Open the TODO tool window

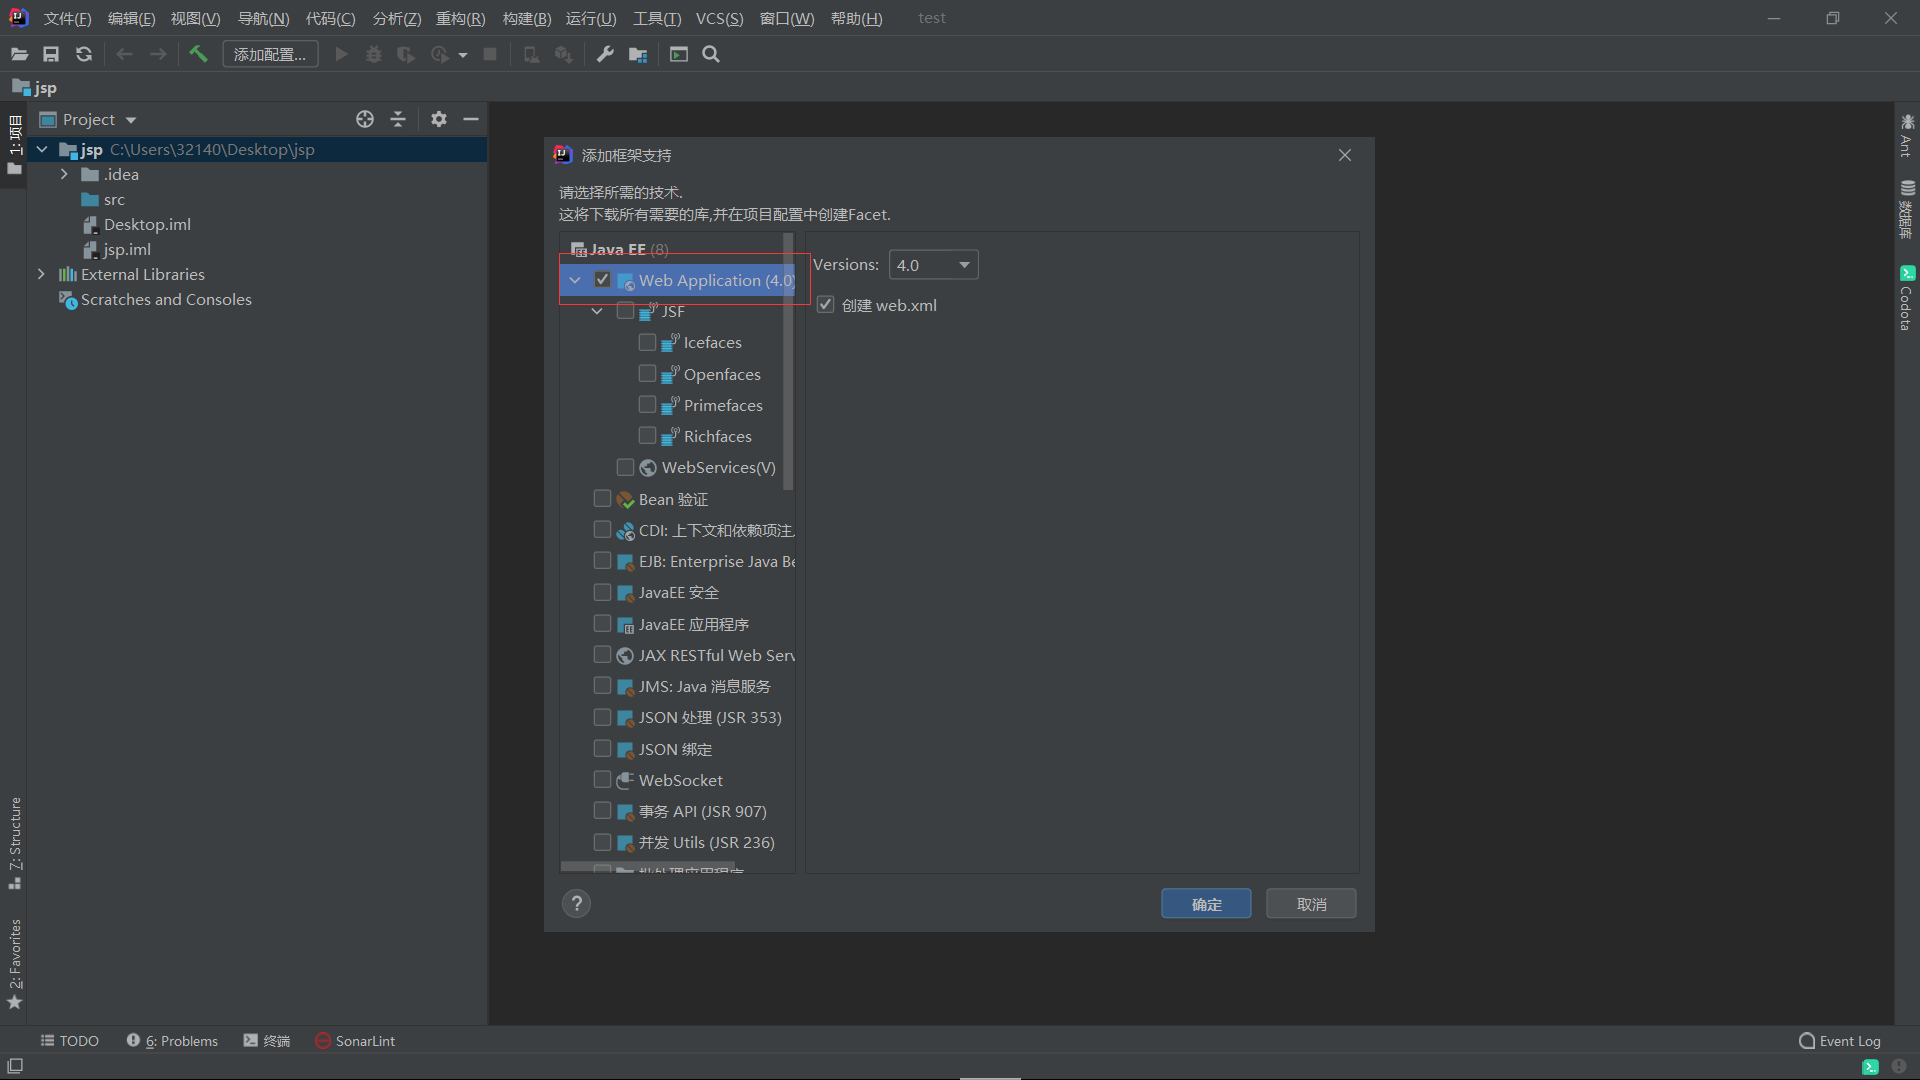point(70,1041)
